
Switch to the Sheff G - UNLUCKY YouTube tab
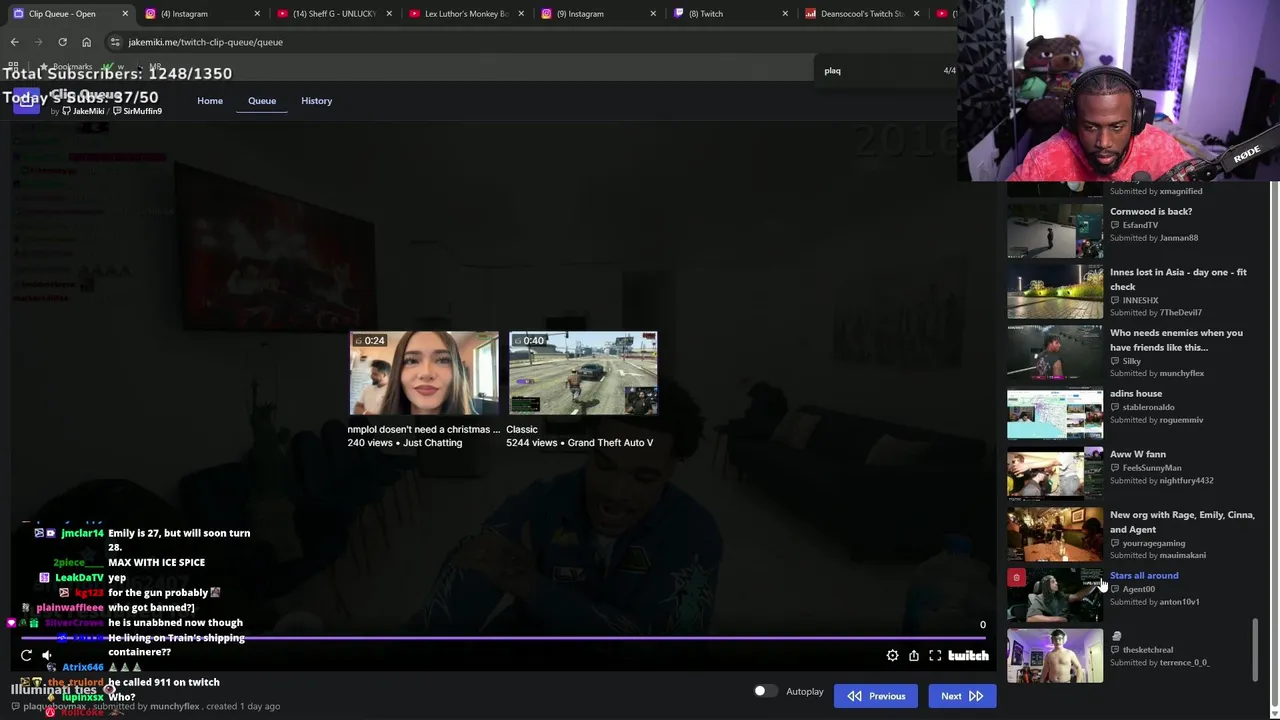pos(334,14)
